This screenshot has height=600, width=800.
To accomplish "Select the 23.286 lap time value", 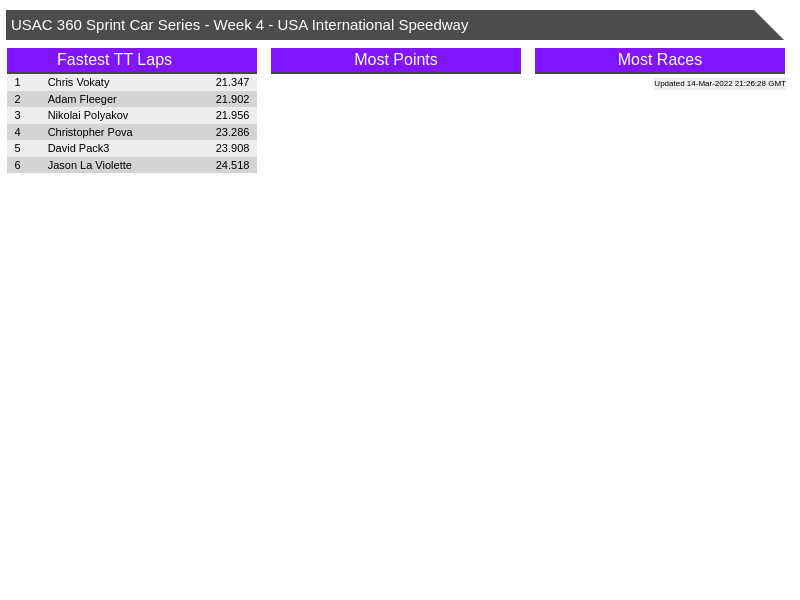I will pos(232,132).
